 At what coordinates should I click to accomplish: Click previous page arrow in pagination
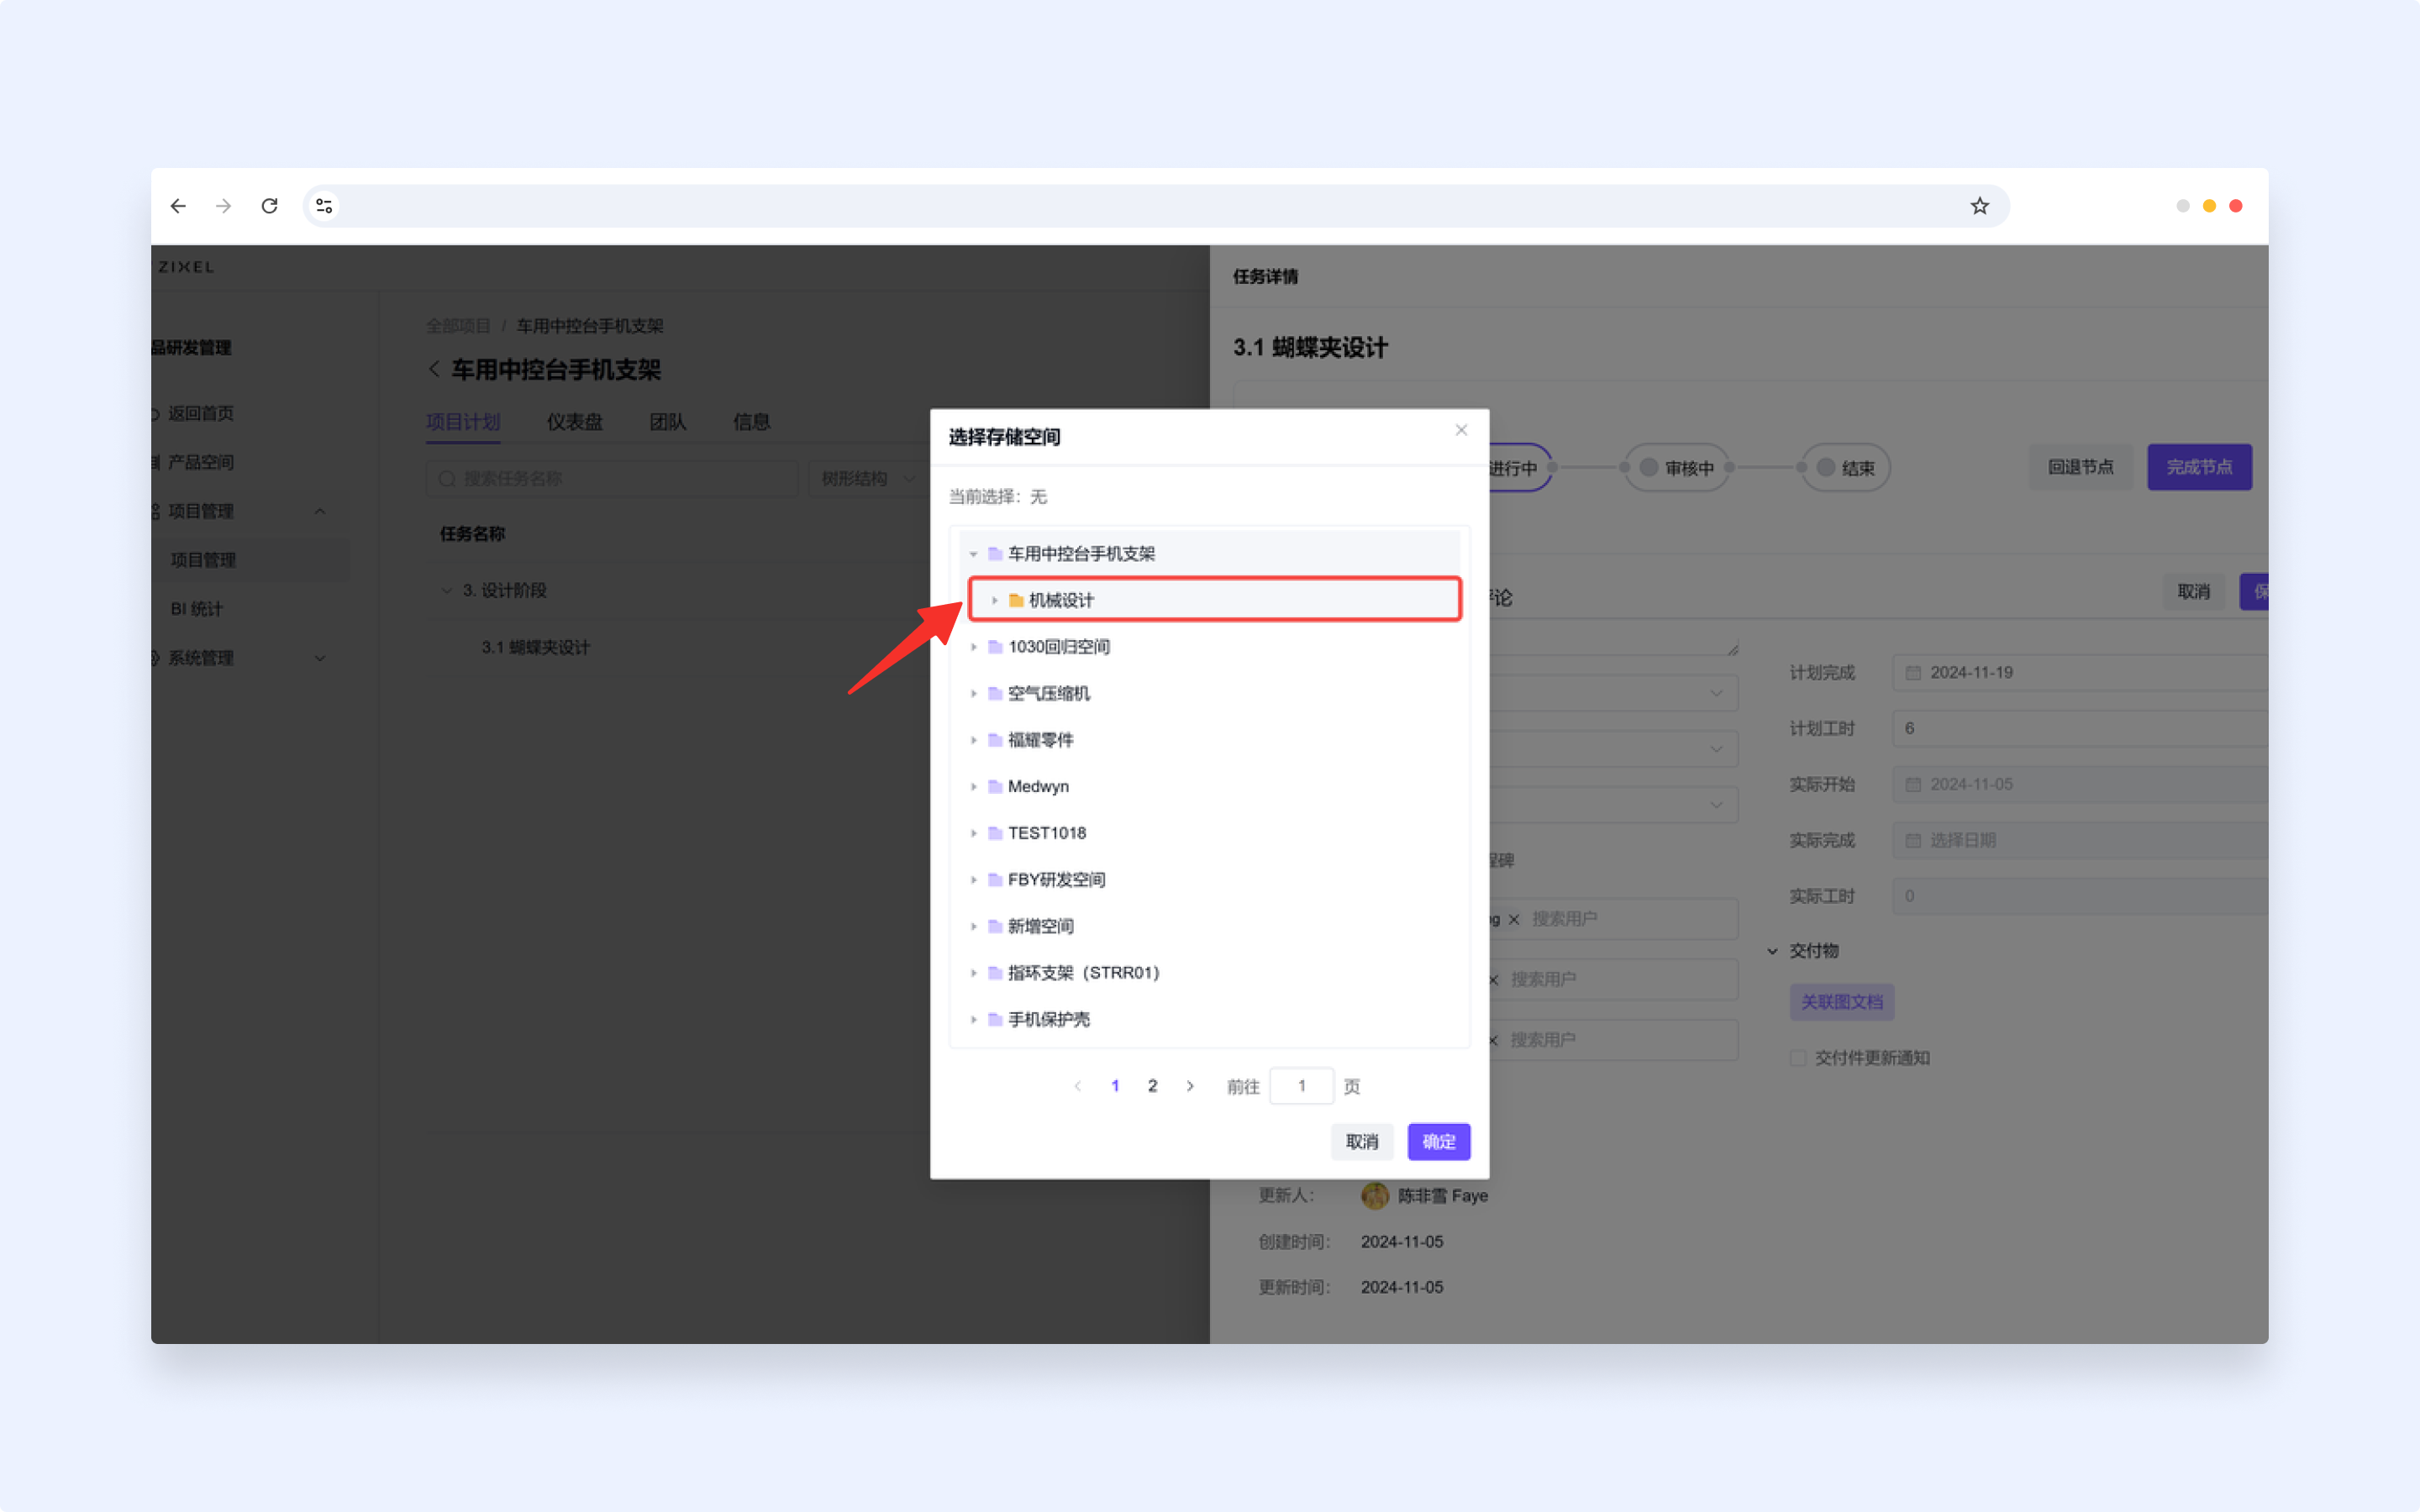click(x=1077, y=1086)
